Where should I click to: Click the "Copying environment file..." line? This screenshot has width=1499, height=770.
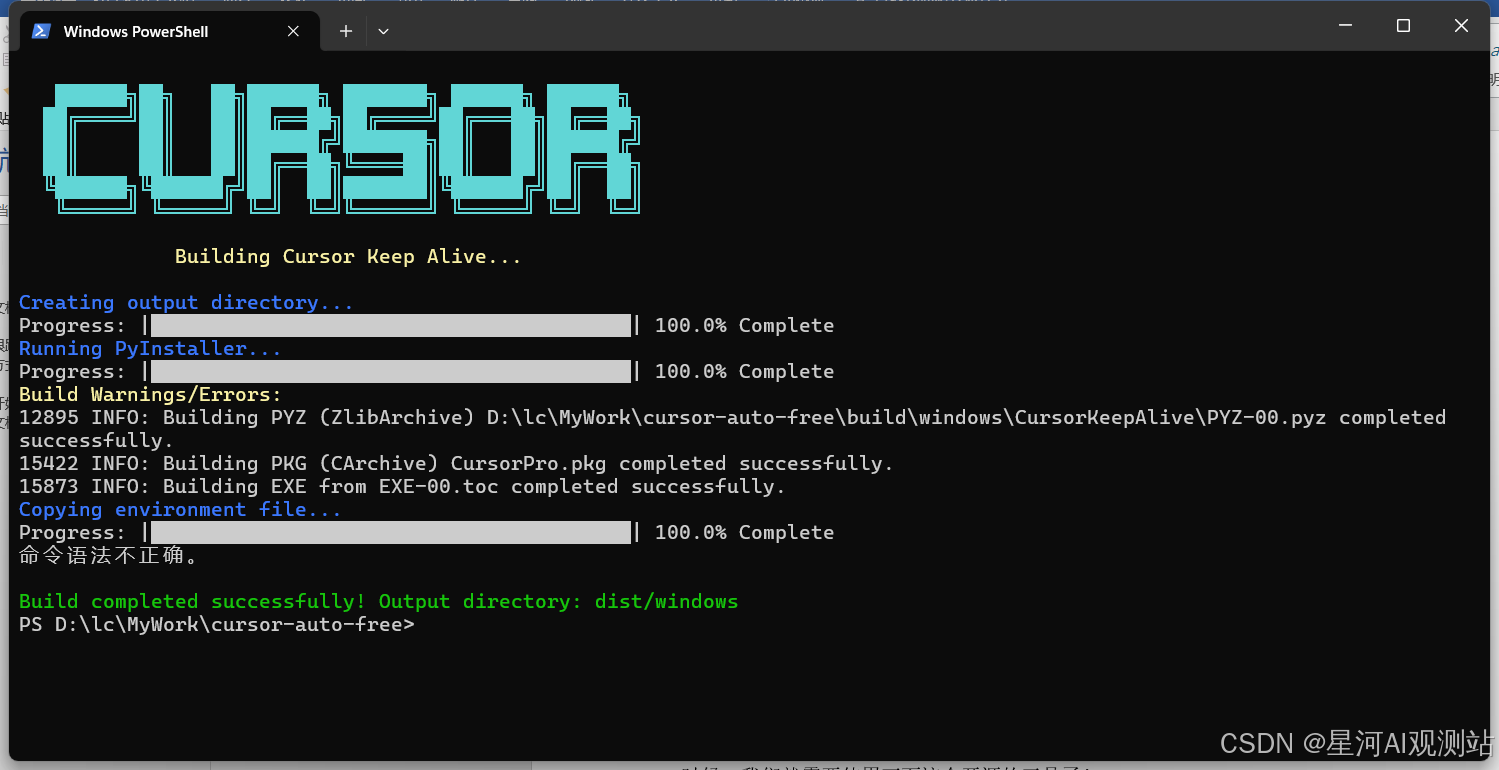tap(180, 509)
